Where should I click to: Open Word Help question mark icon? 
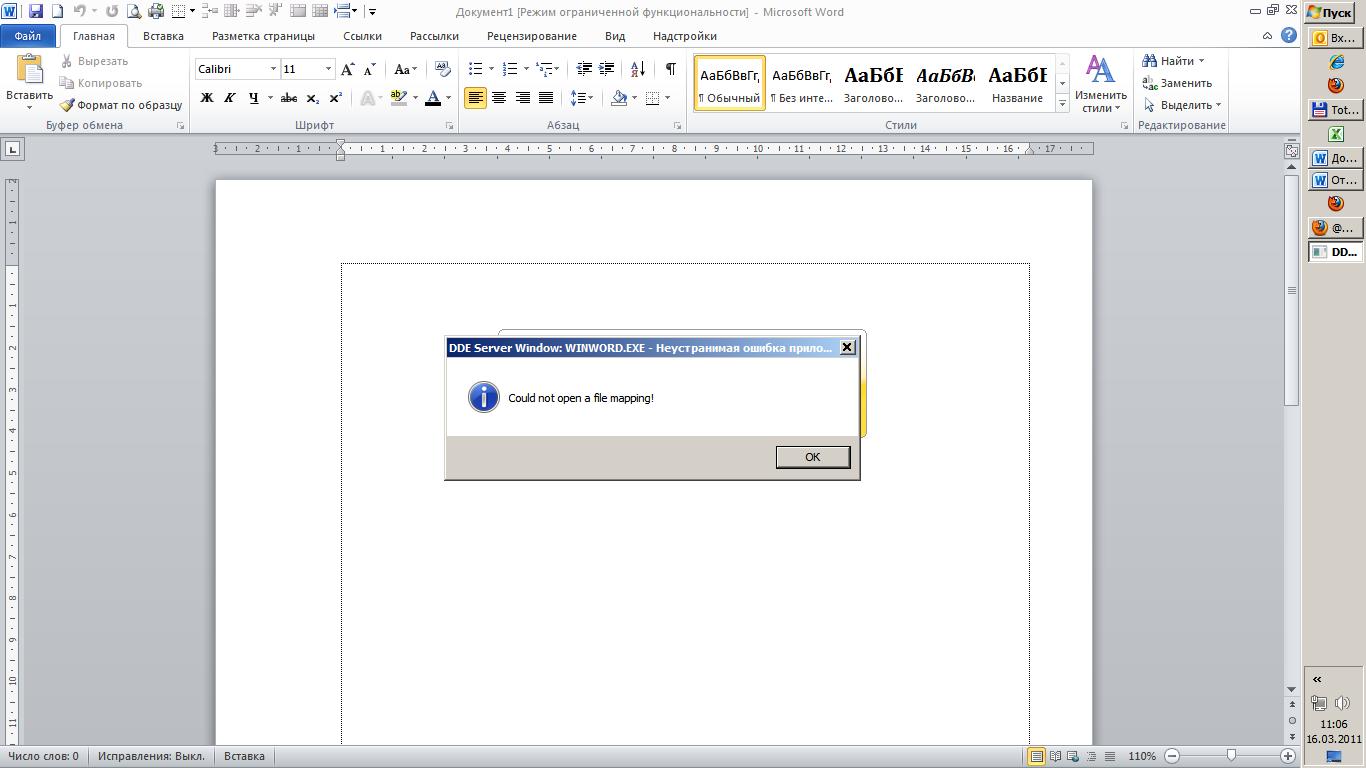(1289, 35)
